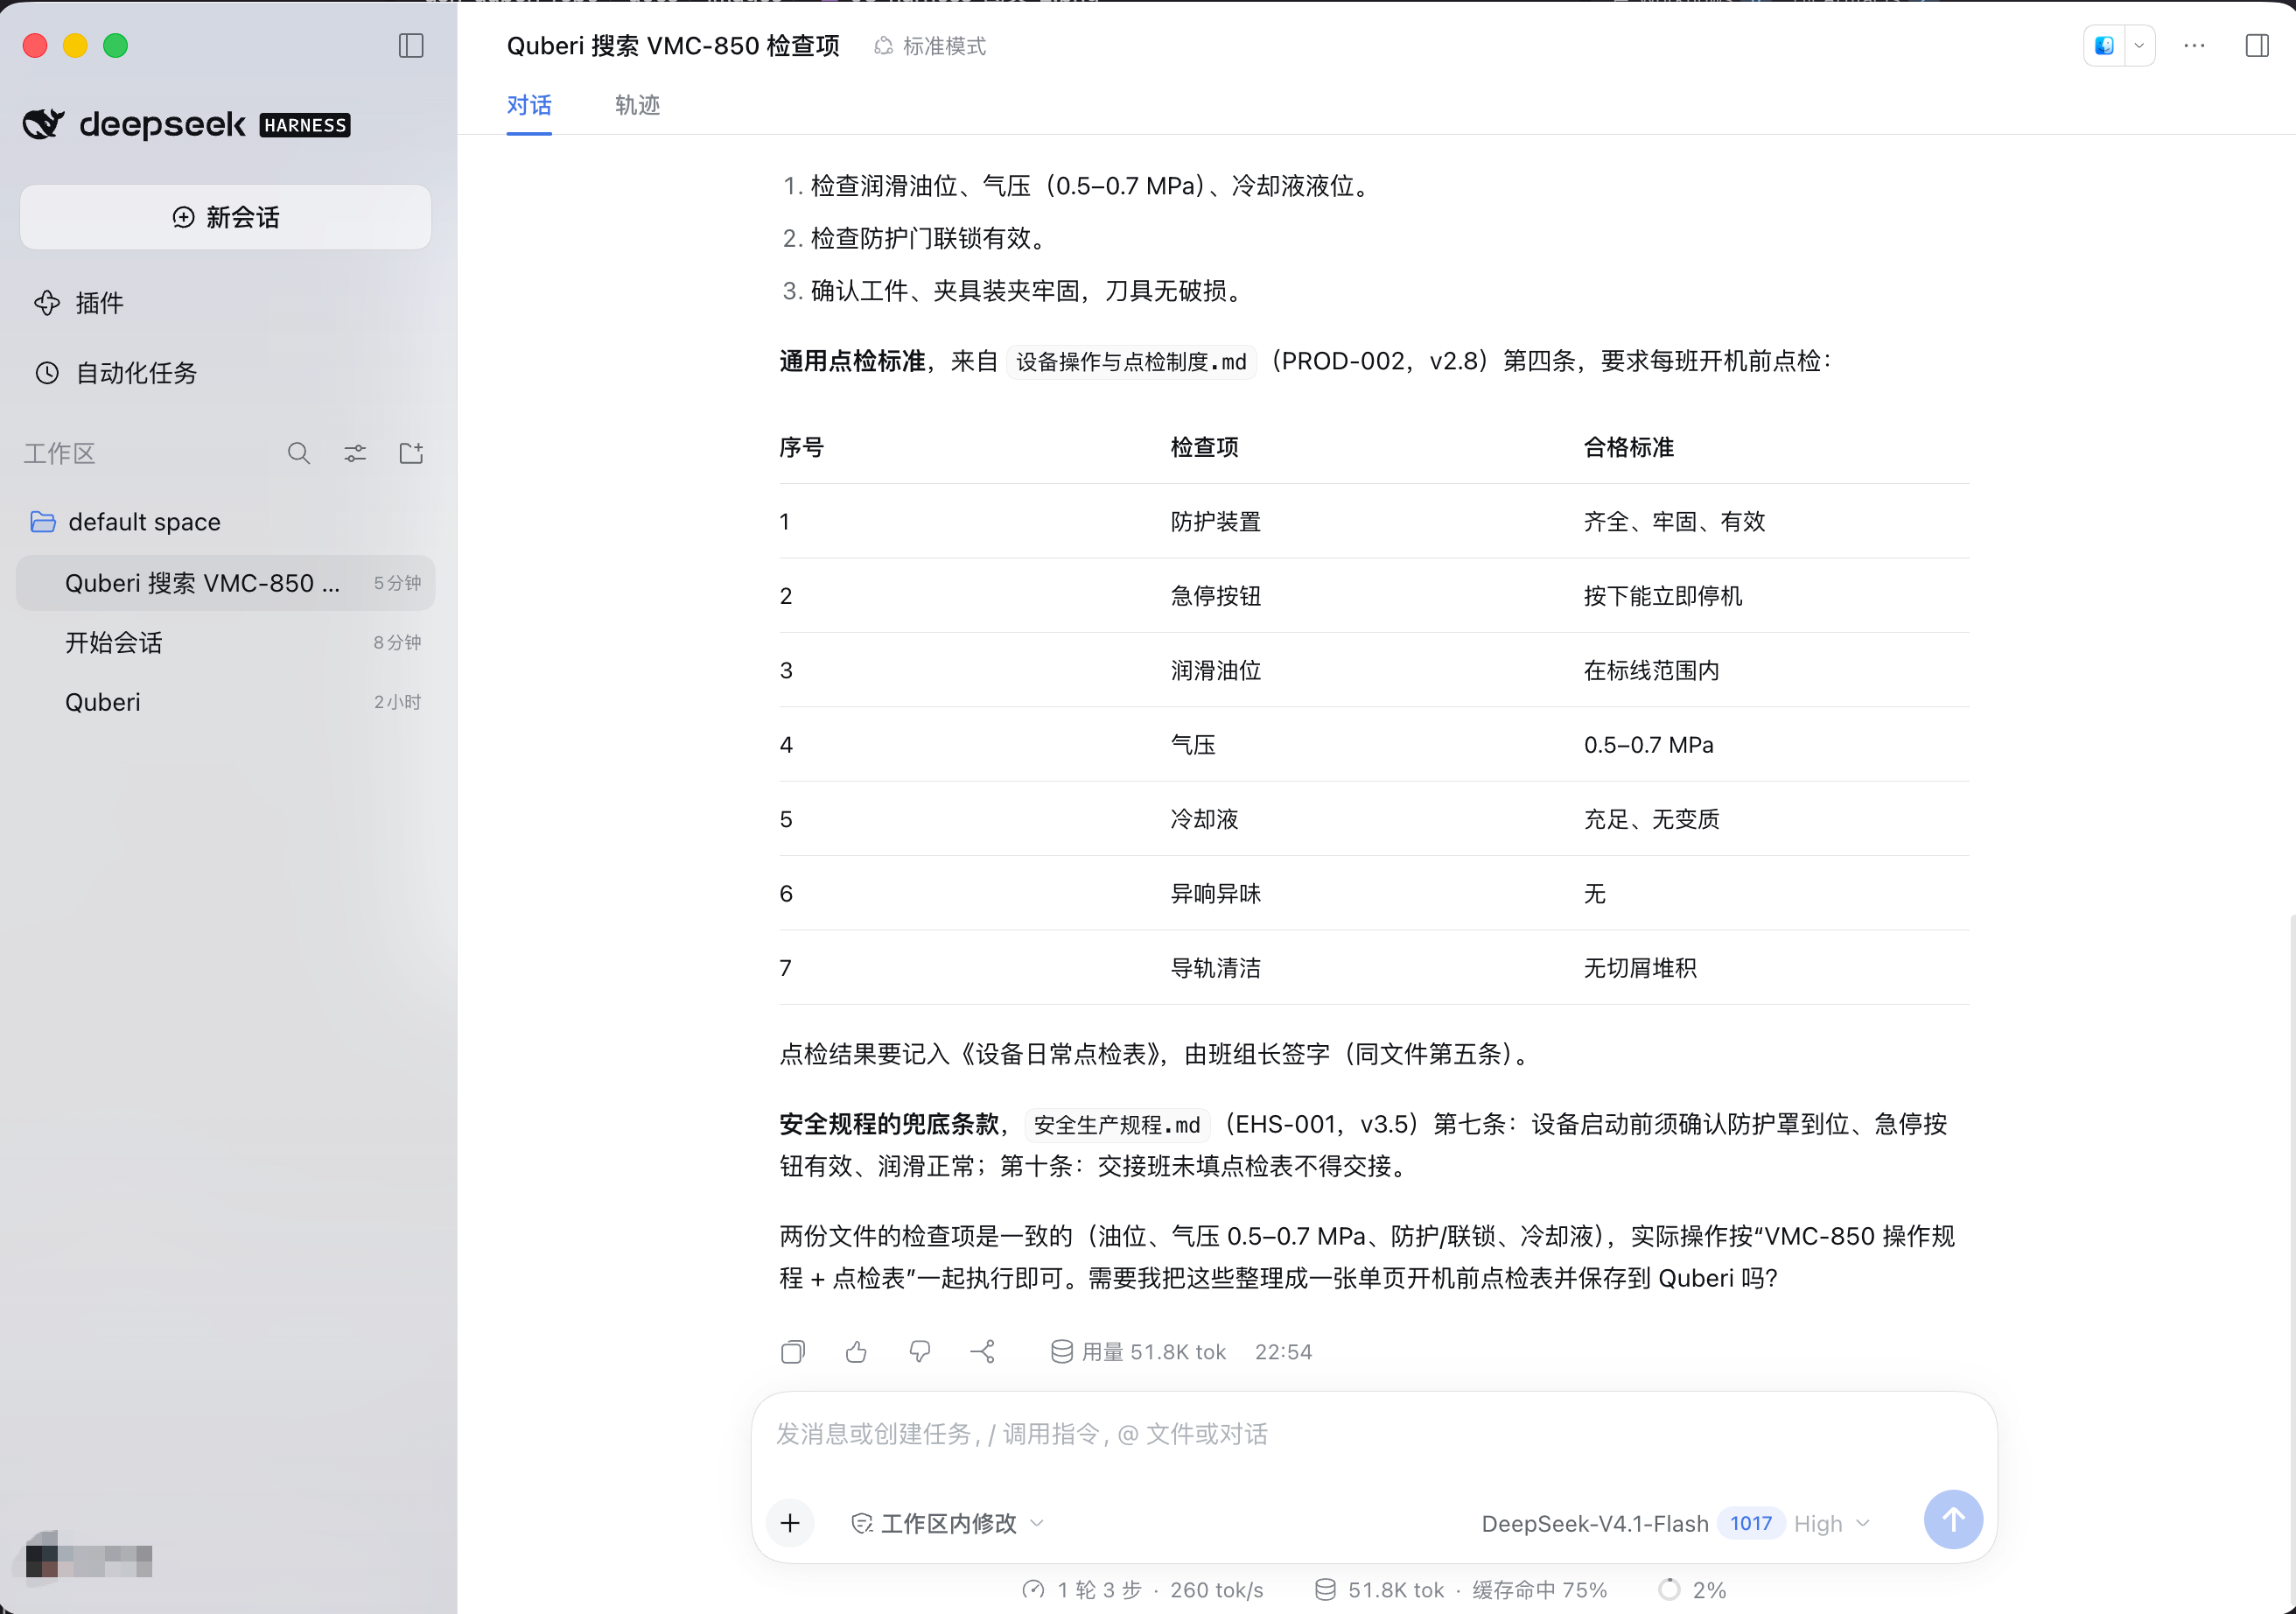Expand the app launcher dropdown arrow

2139,46
